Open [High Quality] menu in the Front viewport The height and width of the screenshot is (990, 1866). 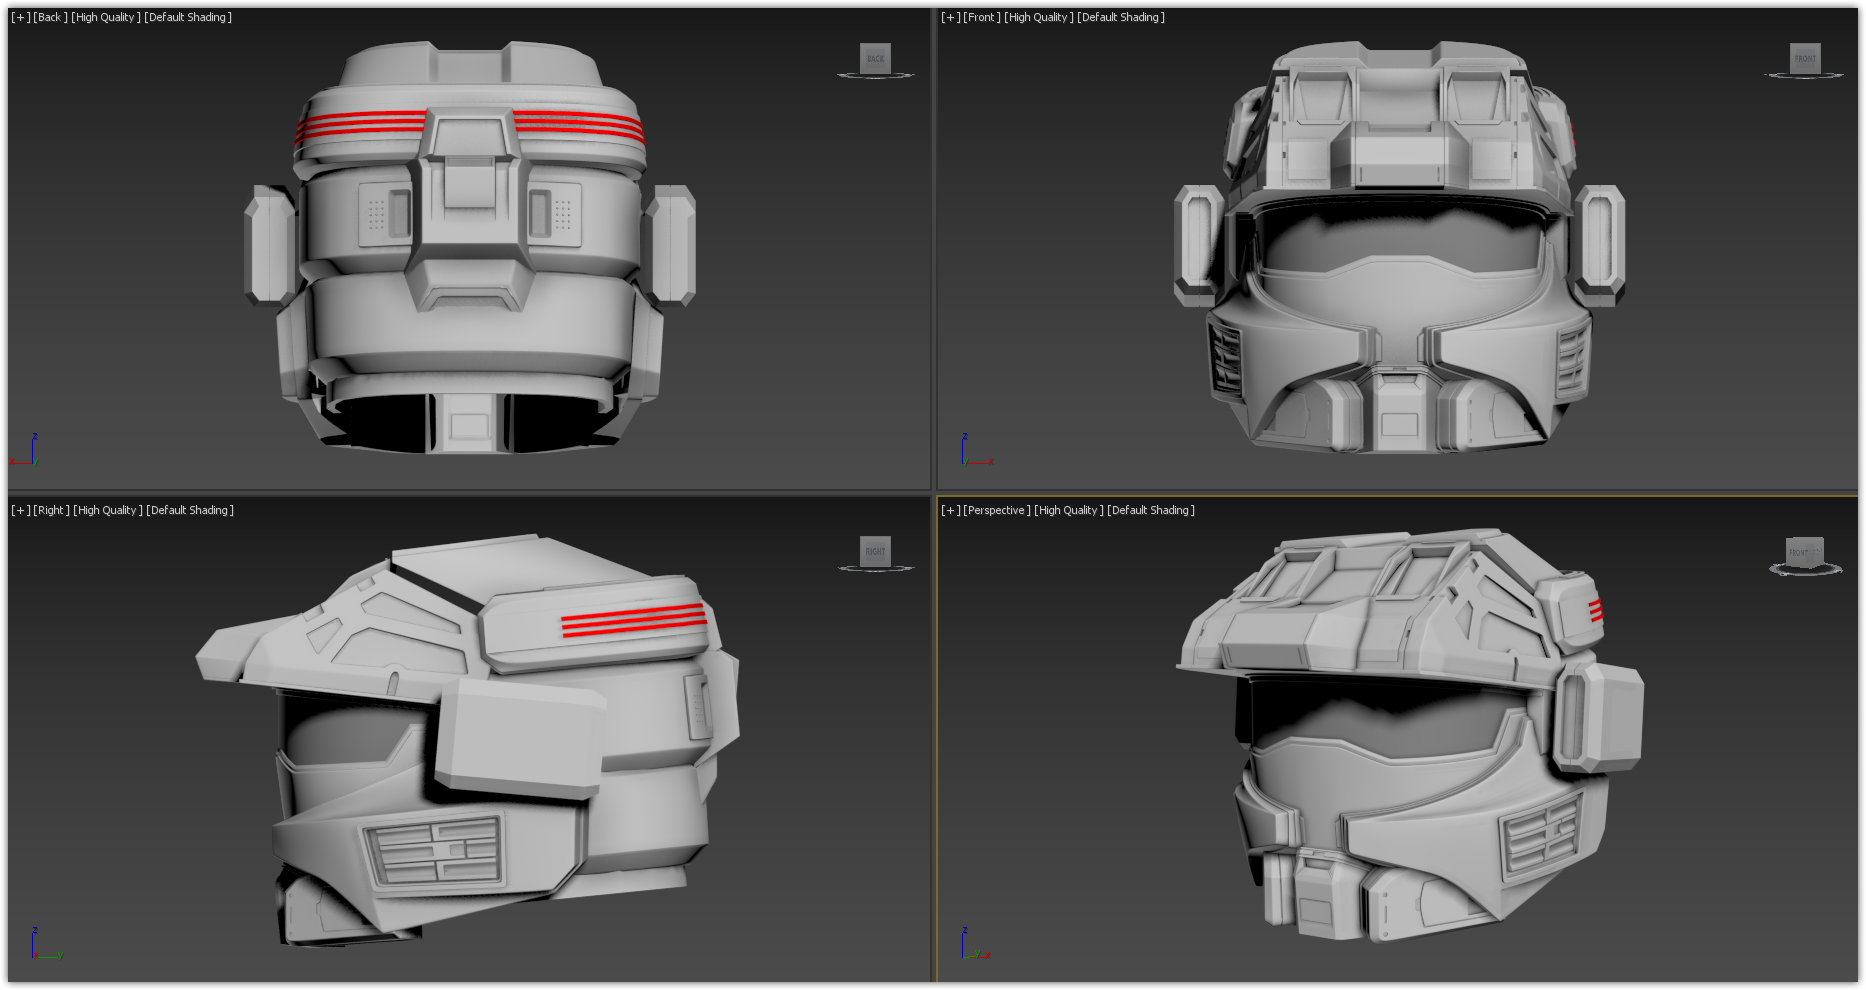tap(1039, 17)
